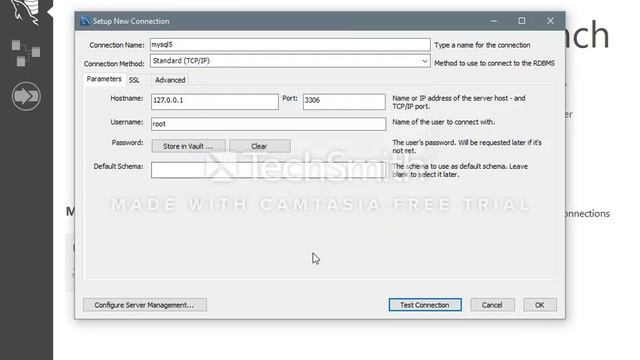
Task: Cancel the new connection setup
Action: [492, 305]
